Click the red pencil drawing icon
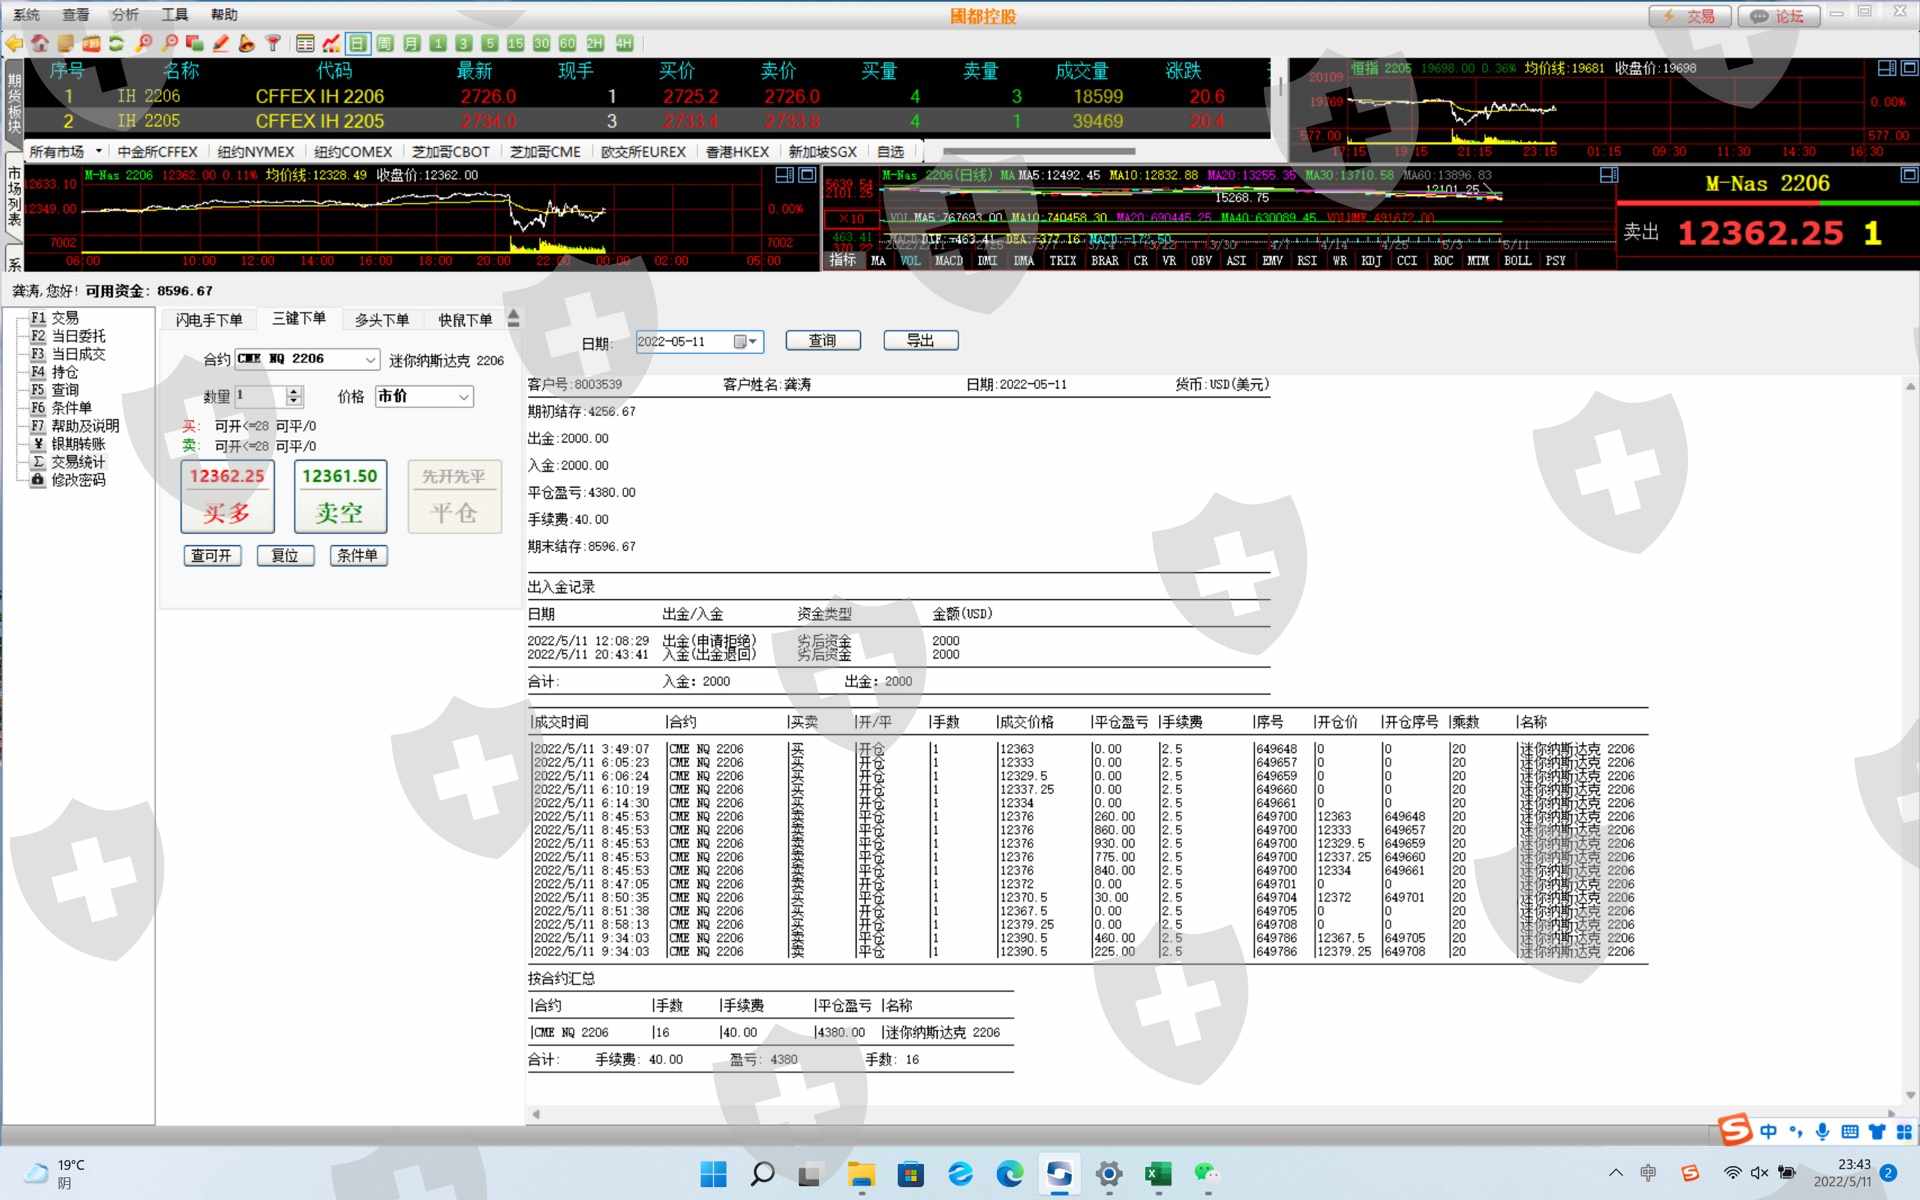The width and height of the screenshot is (1920, 1200). tap(221, 43)
